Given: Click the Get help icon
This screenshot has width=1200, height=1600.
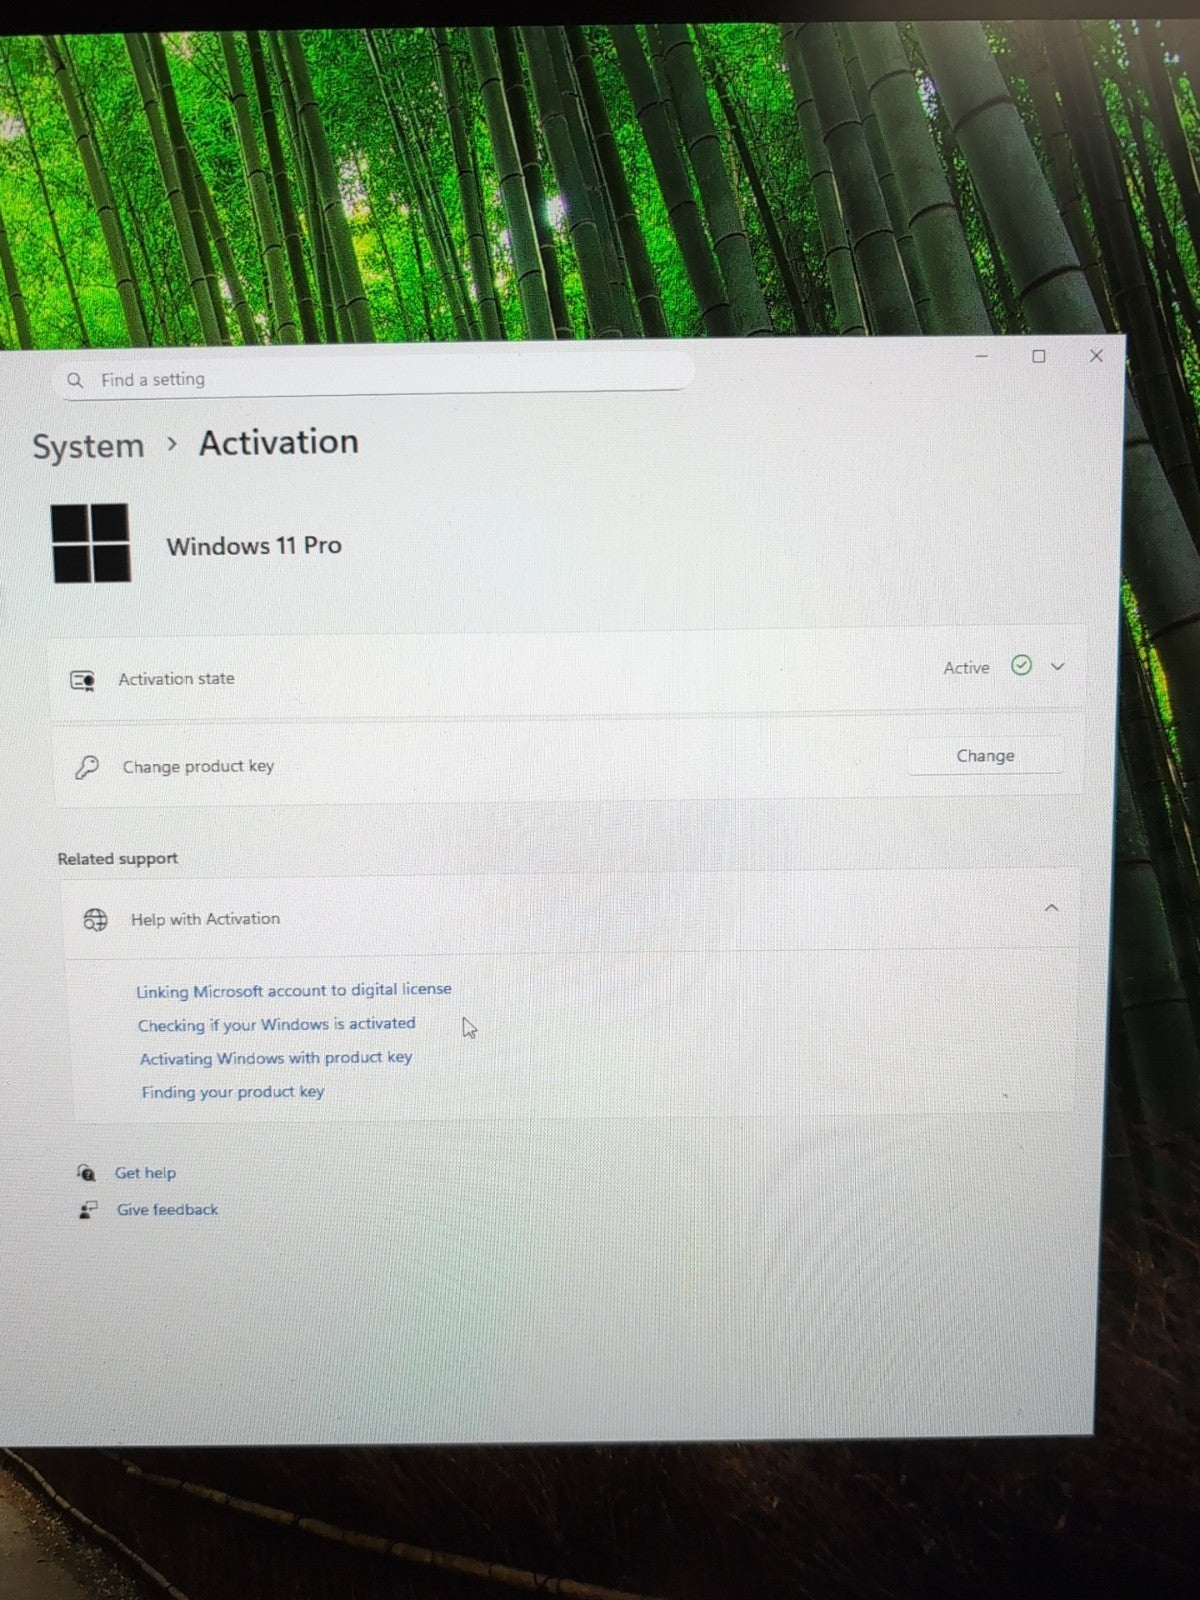Looking at the screenshot, I should click(x=86, y=1173).
